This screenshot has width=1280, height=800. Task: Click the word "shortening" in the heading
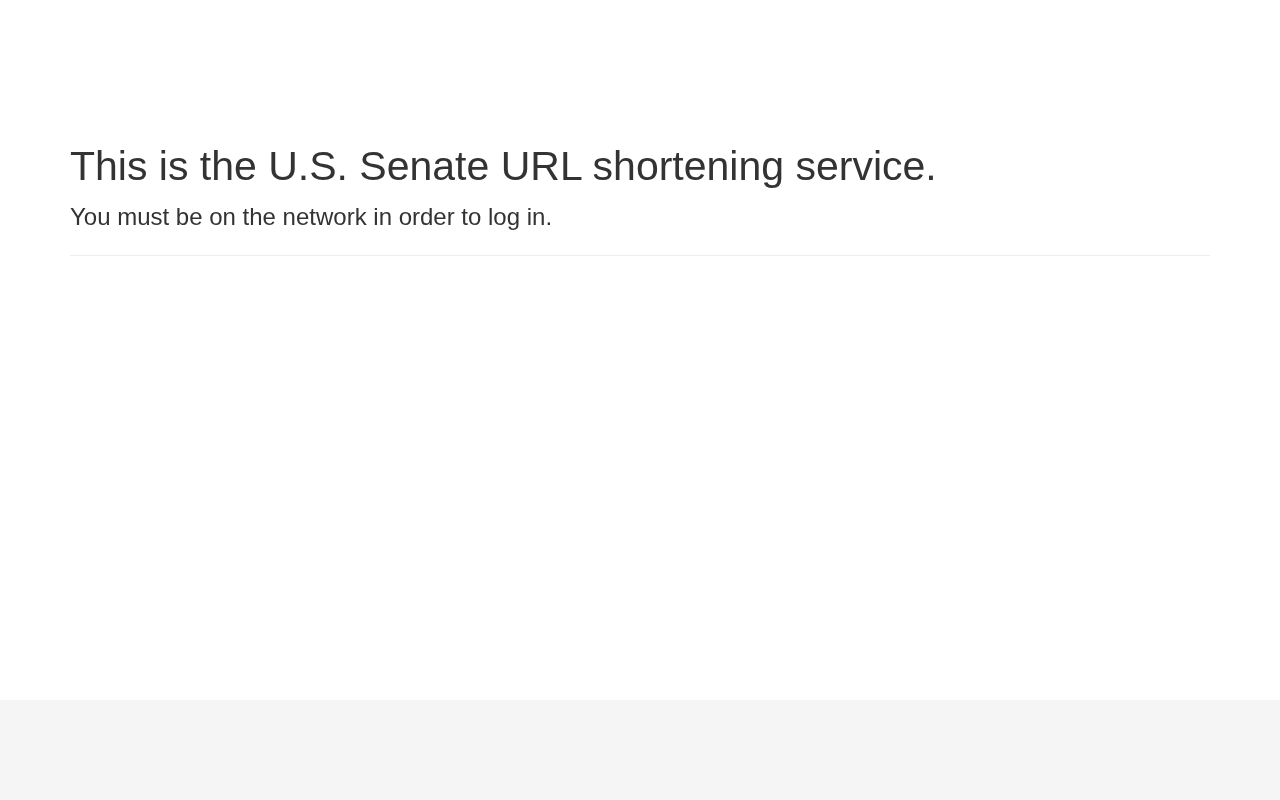point(688,166)
